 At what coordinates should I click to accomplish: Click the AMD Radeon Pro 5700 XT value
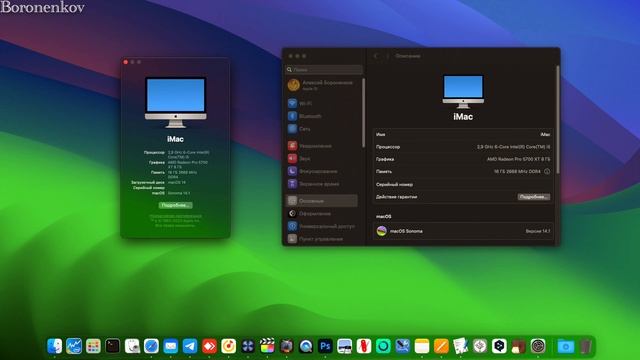pyautogui.click(x=518, y=159)
